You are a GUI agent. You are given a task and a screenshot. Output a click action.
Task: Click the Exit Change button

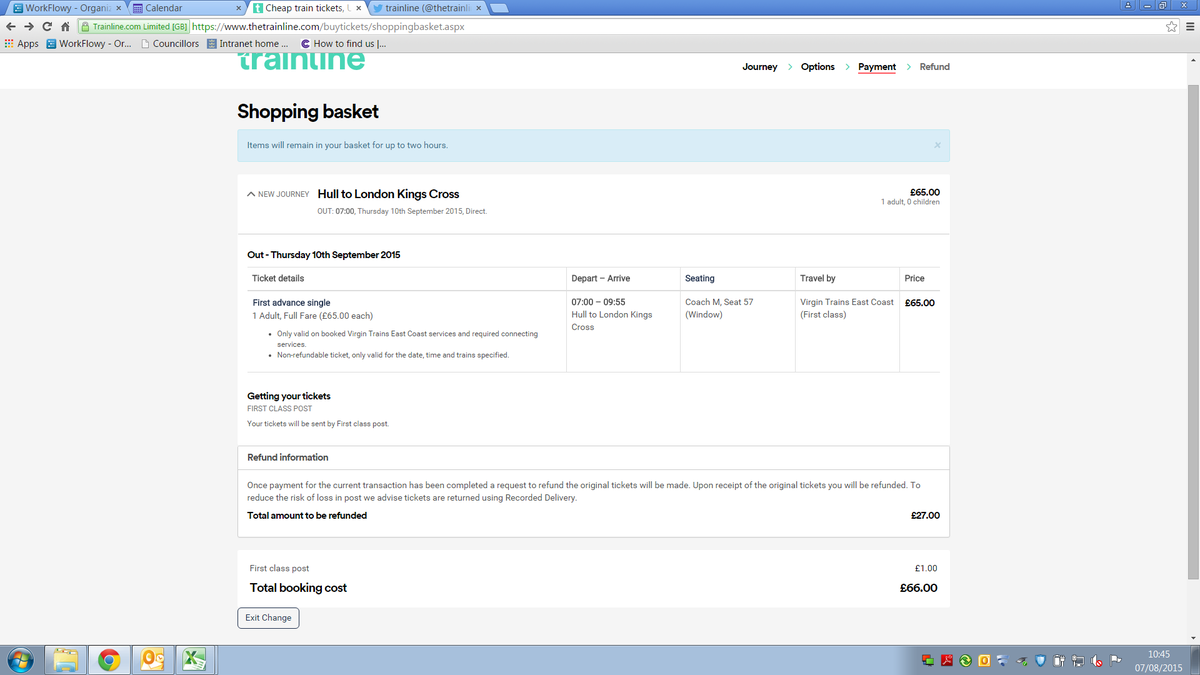[x=268, y=618]
